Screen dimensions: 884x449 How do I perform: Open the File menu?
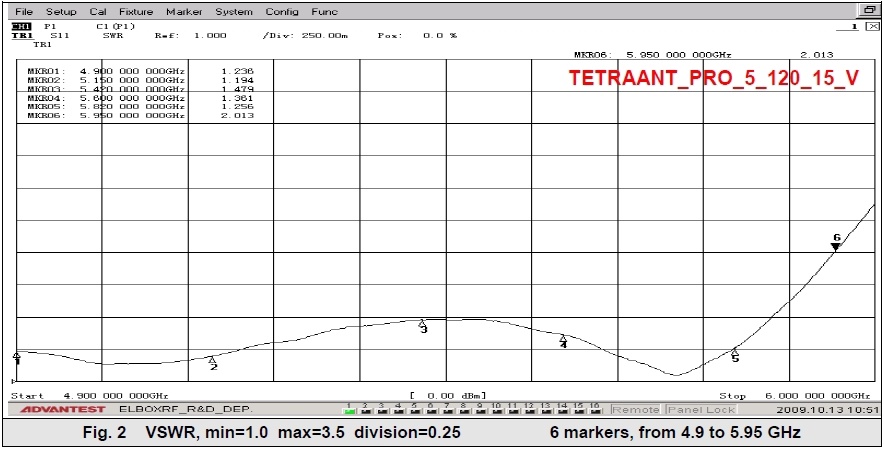point(22,11)
